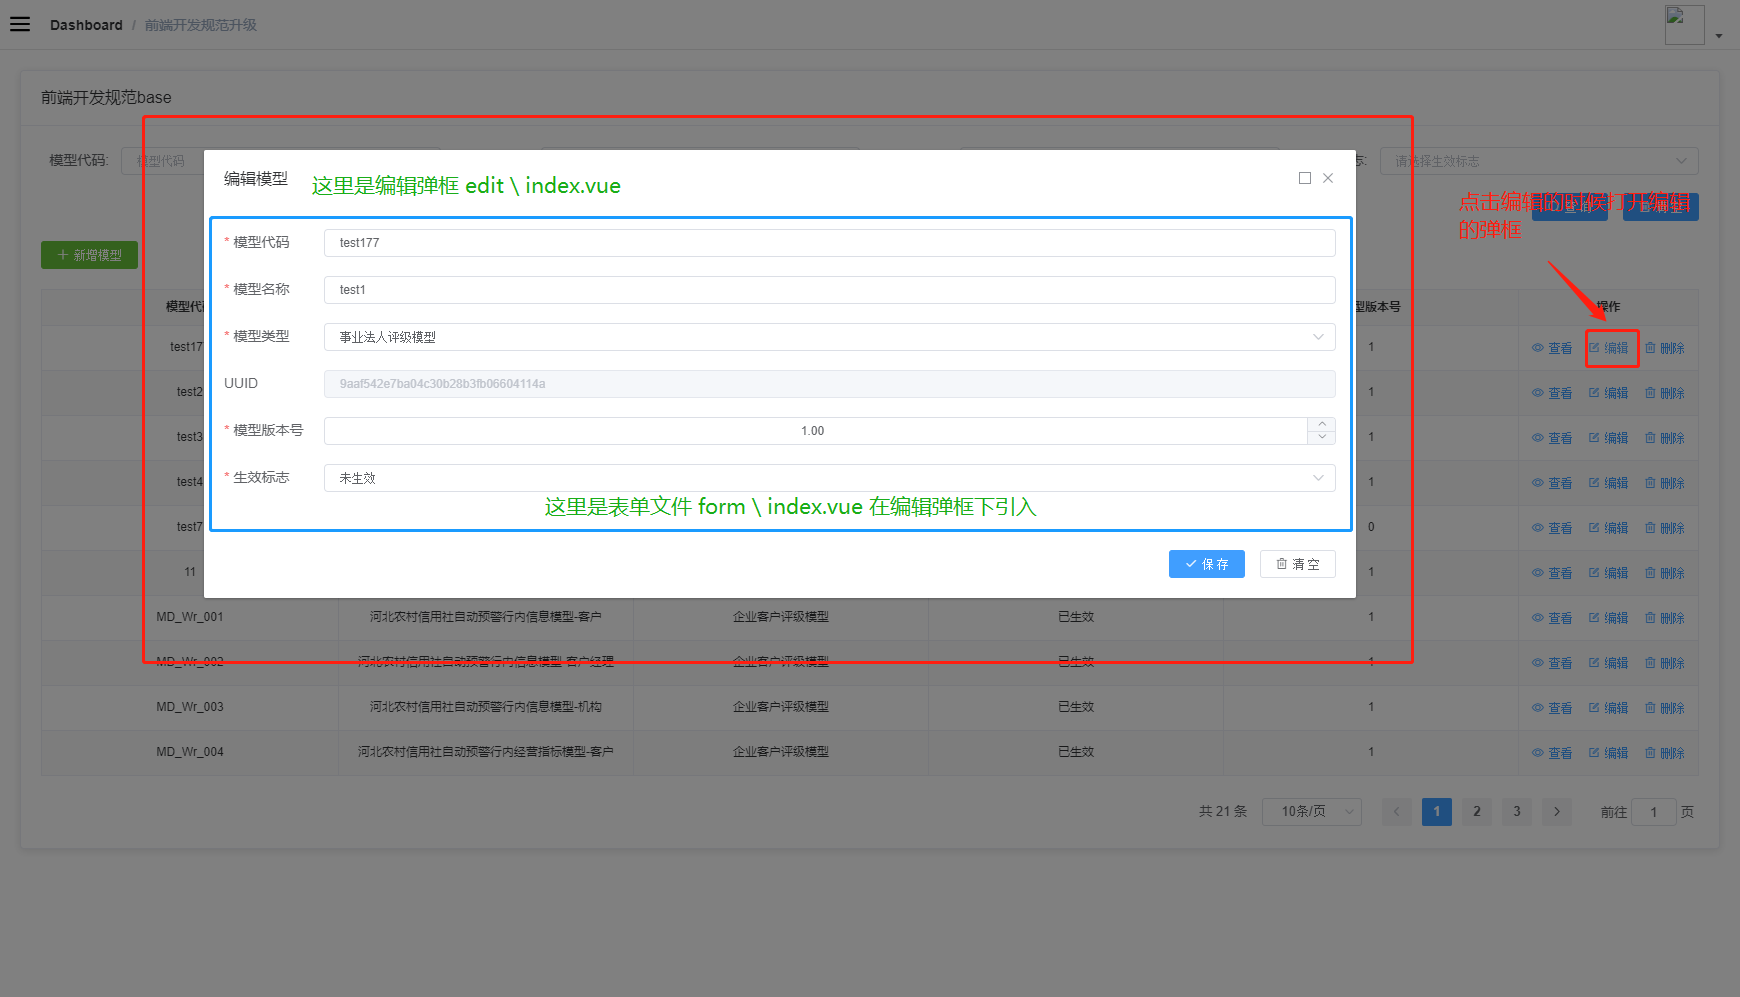Go to page 2 in pagination
1740x997 pixels.
1477,811
